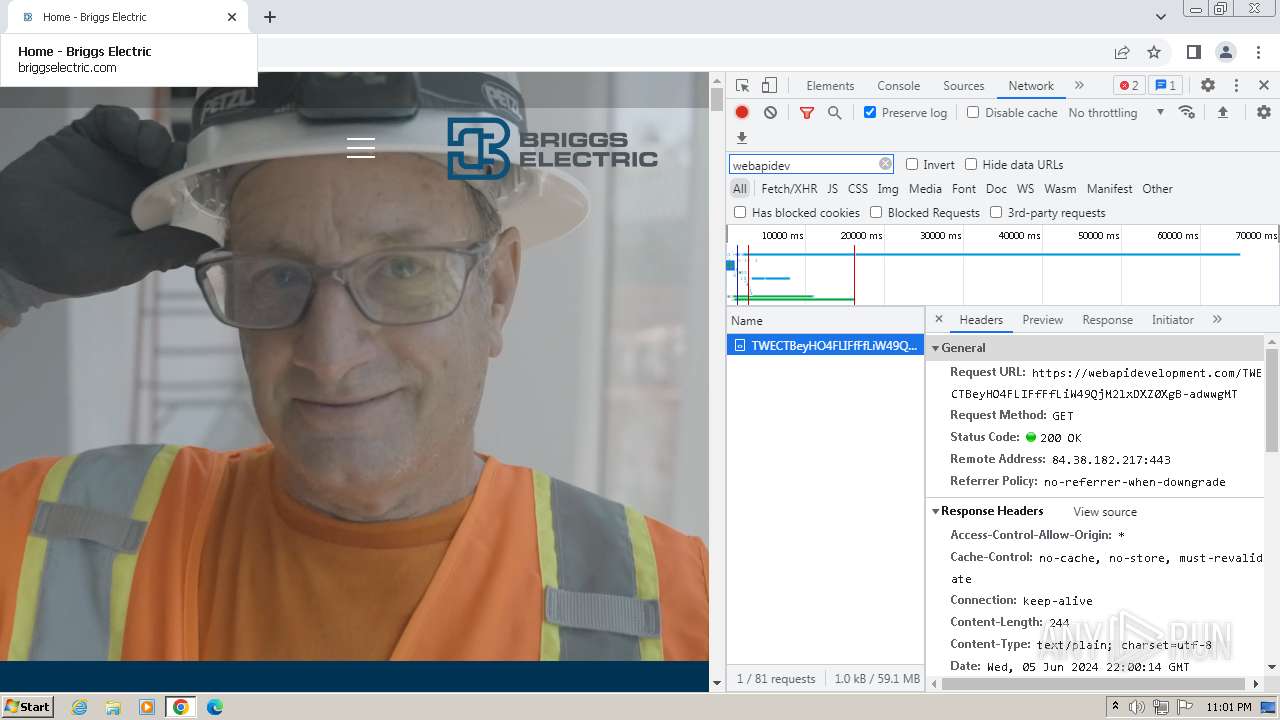Select the Fetch/XHR filter type
This screenshot has height=720, width=1280.
(x=789, y=189)
